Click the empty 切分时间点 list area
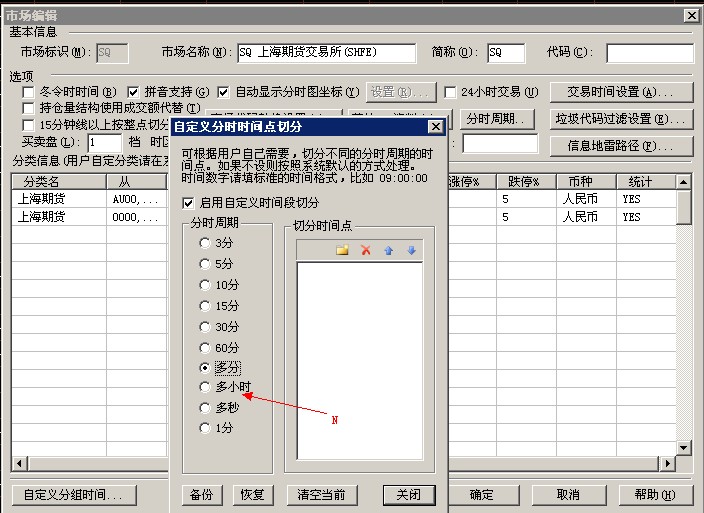The image size is (704, 513). tap(360, 360)
